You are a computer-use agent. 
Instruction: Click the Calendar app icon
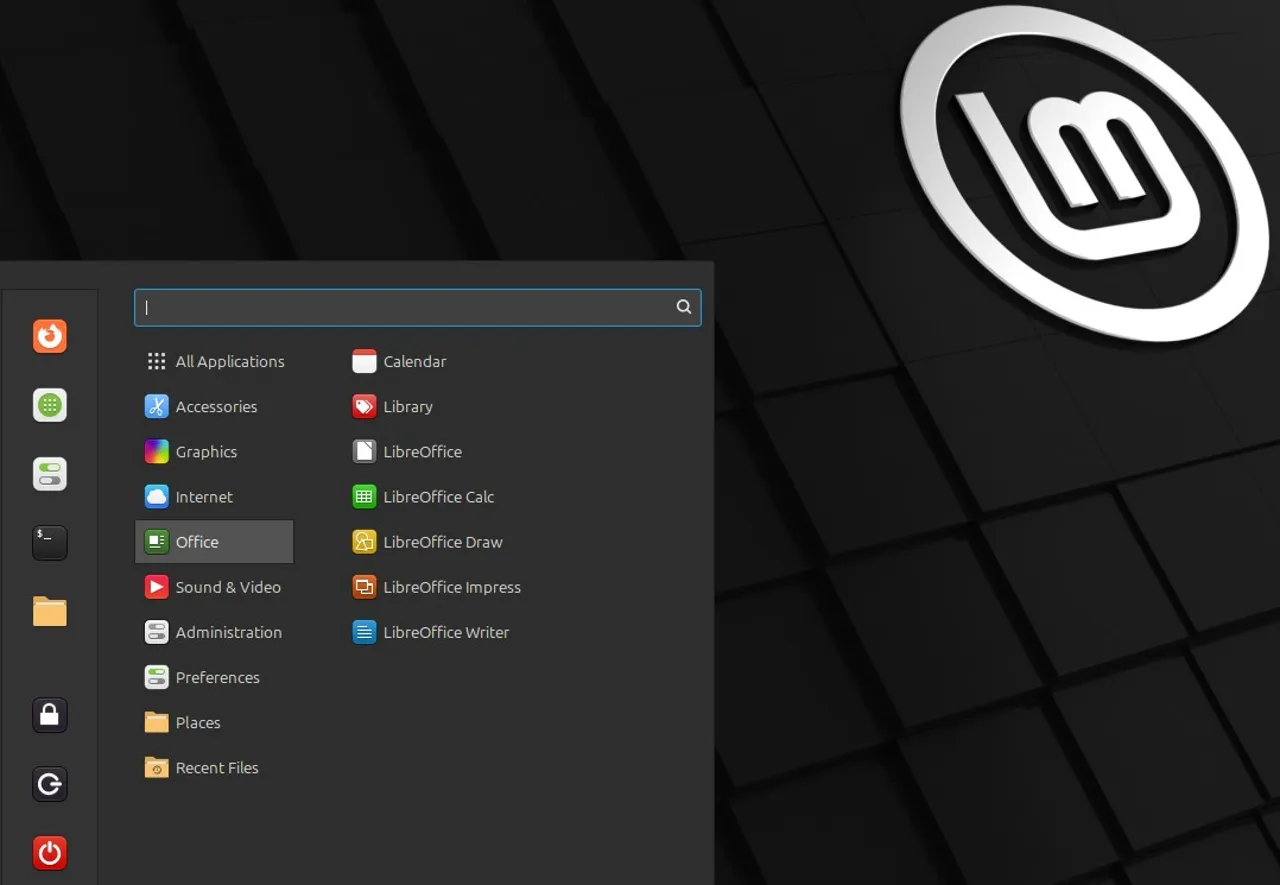(x=365, y=361)
